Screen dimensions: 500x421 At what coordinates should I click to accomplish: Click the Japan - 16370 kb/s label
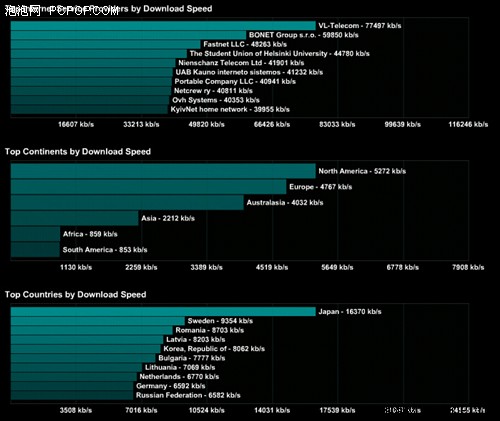pos(350,312)
